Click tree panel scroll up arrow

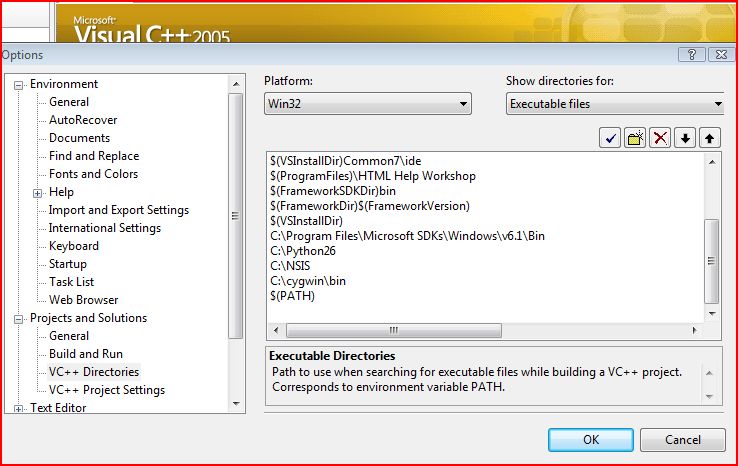236,84
